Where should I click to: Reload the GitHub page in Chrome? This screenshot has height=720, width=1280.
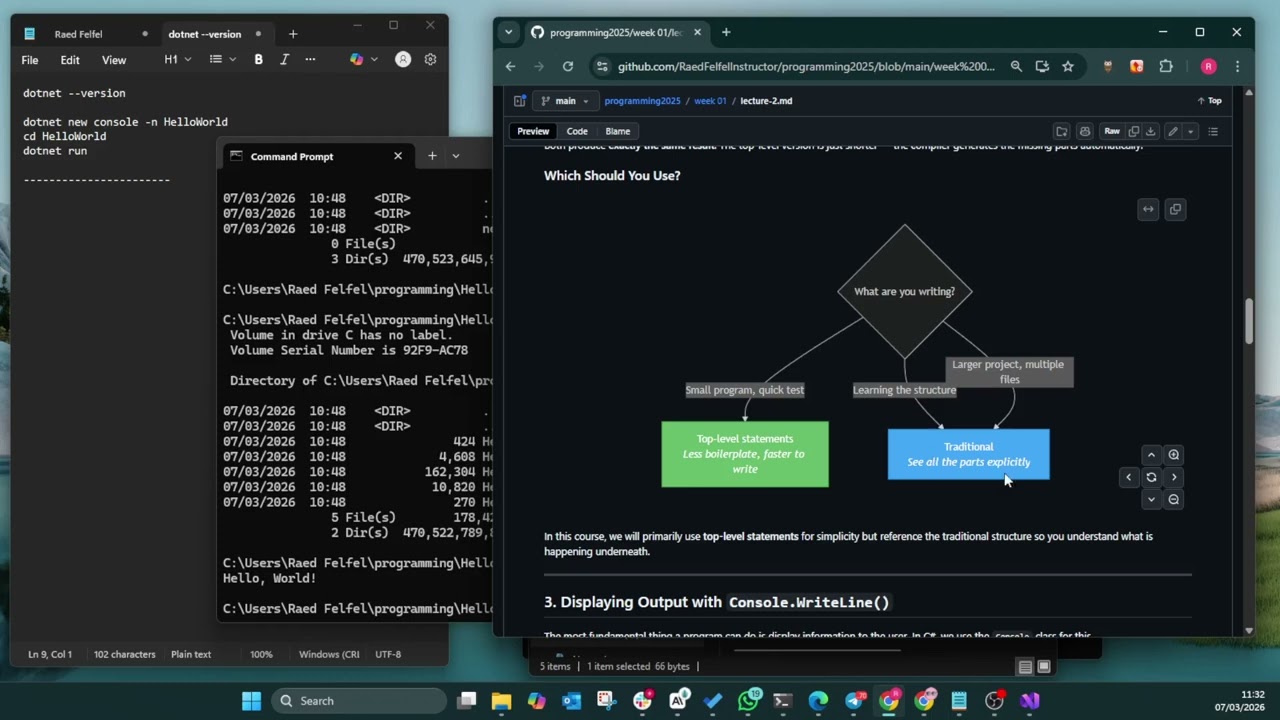click(568, 67)
